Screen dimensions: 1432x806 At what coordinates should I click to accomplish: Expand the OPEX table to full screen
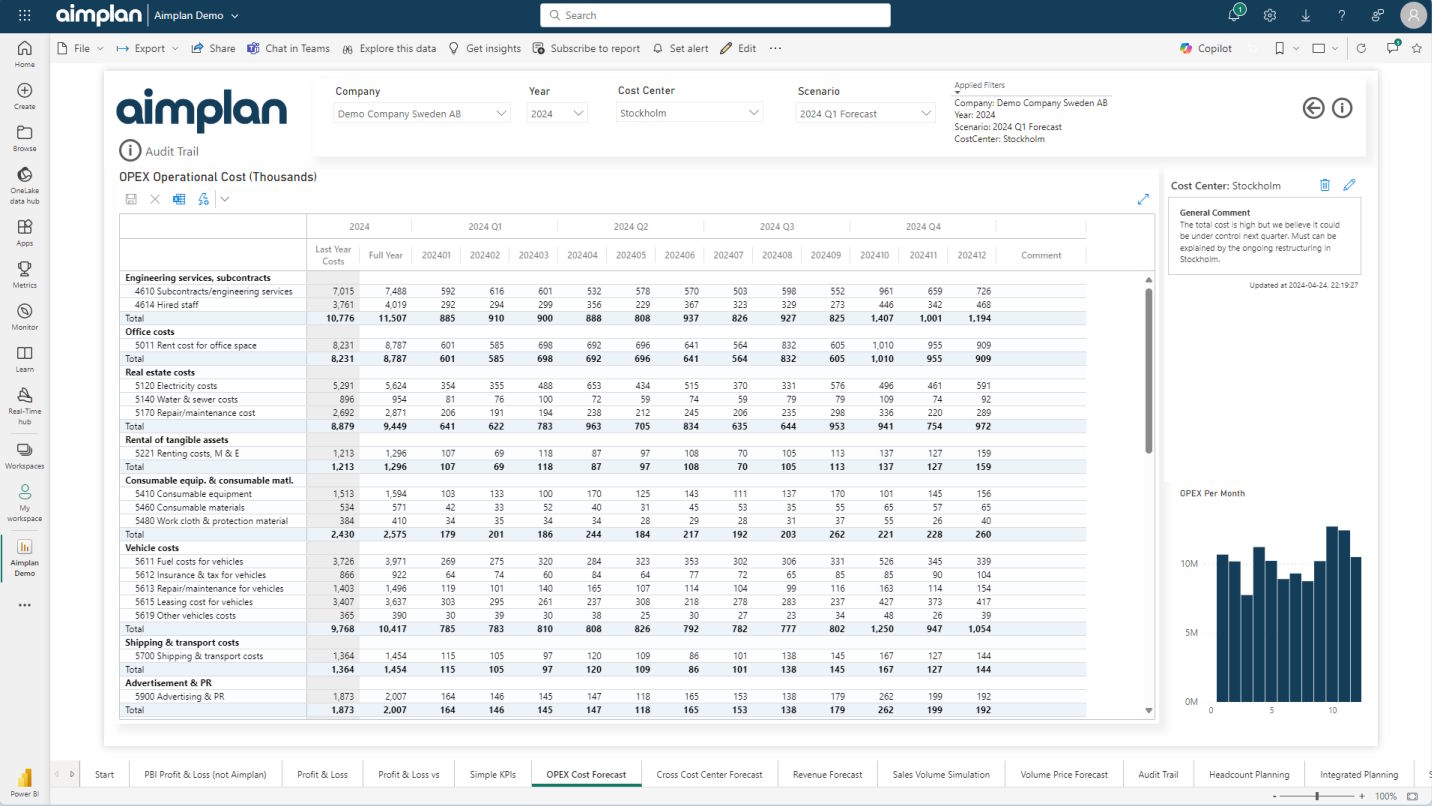(x=1143, y=199)
